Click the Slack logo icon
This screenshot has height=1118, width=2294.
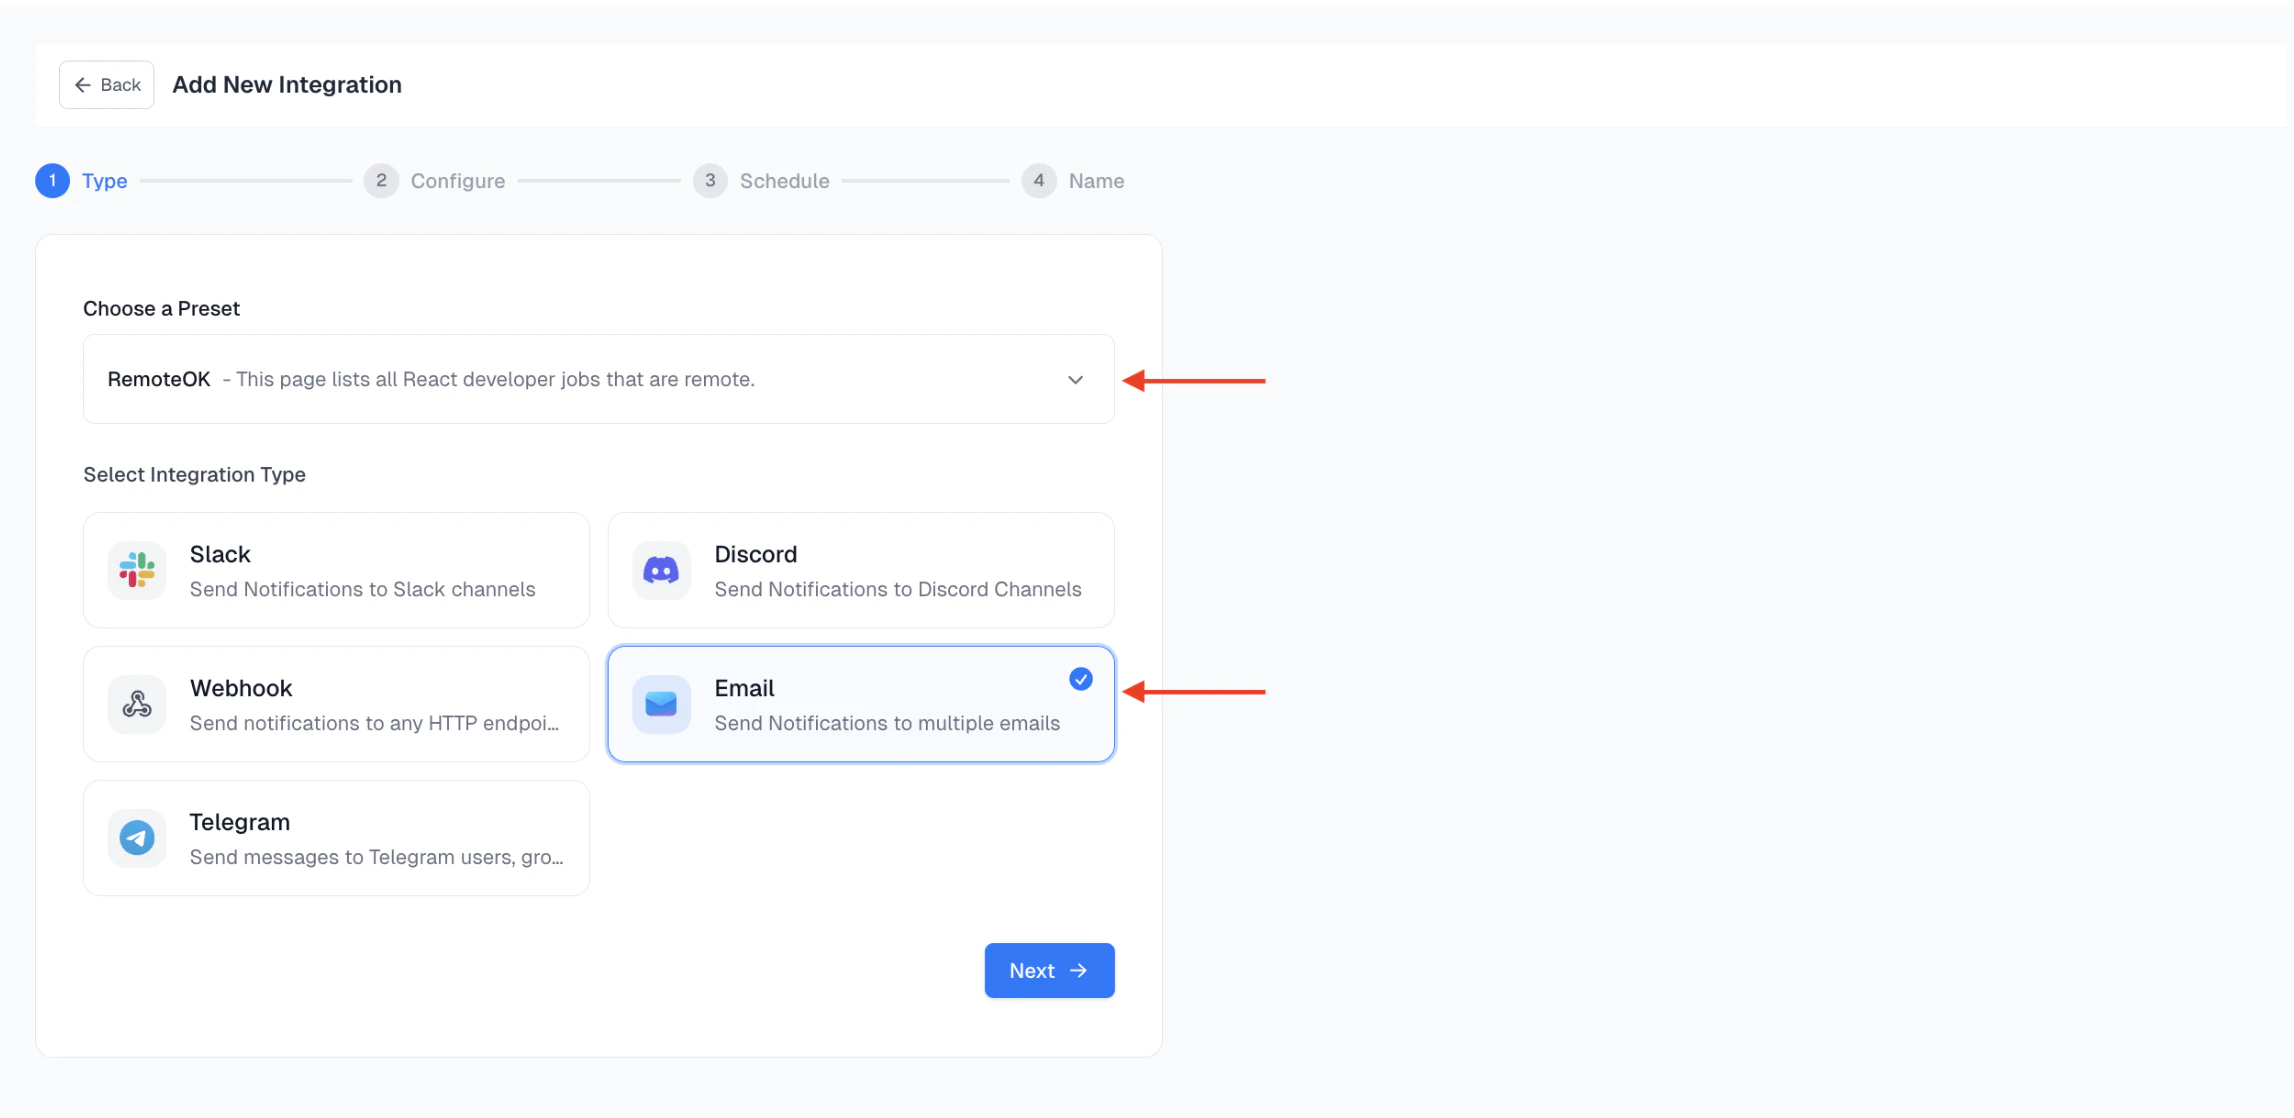[137, 571]
